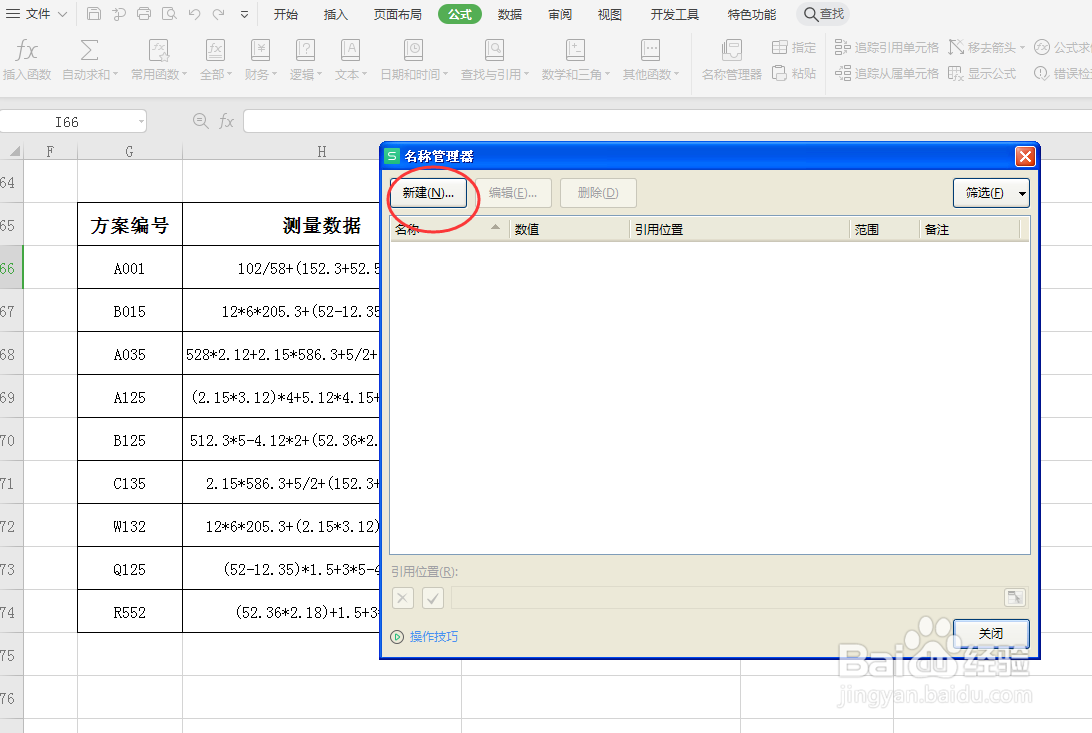This screenshot has width=1092, height=733.
Task: Click the zoom magnifier beside formula bar
Action: coord(201,121)
